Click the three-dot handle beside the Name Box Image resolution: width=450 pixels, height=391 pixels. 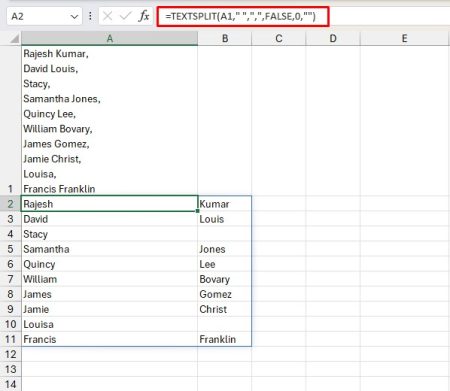pos(90,16)
